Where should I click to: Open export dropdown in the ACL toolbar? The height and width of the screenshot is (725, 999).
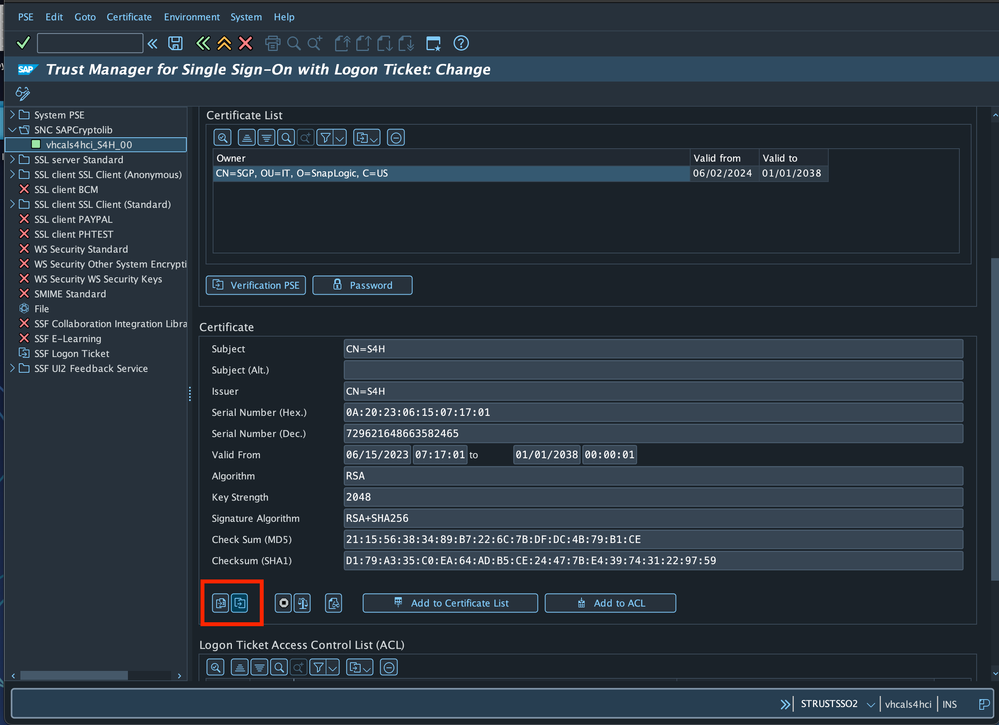[x=360, y=667]
